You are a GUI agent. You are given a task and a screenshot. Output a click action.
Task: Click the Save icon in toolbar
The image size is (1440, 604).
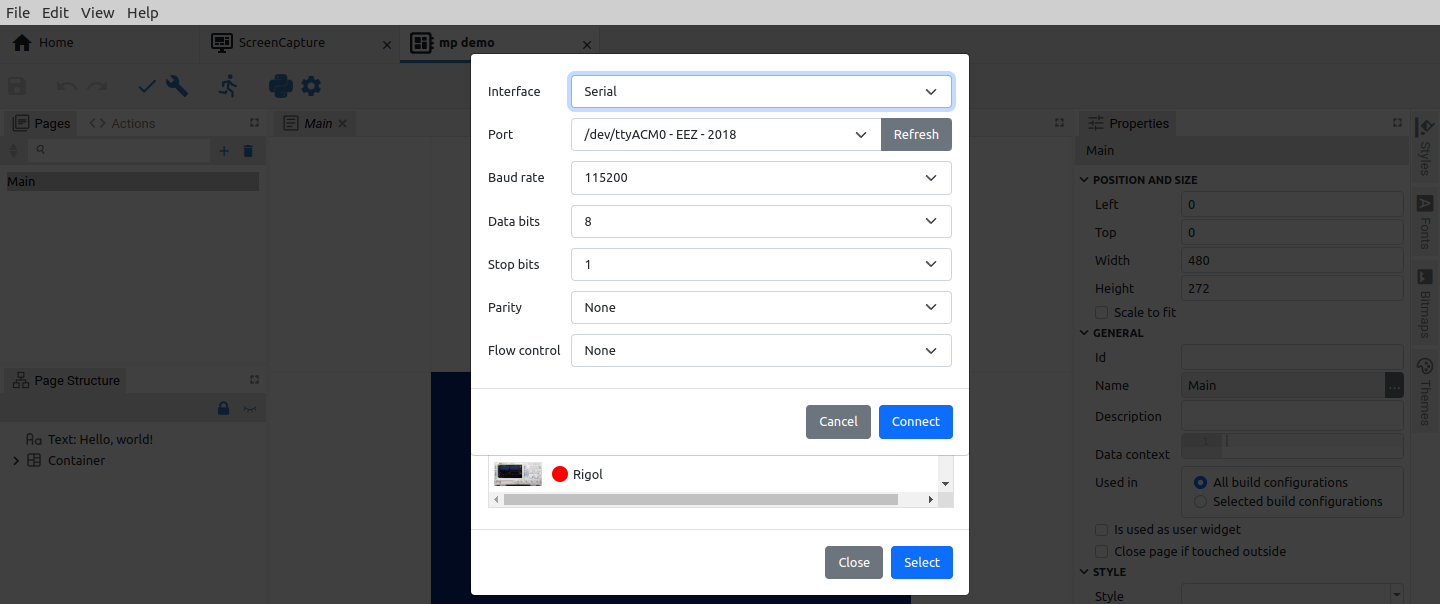point(17,87)
